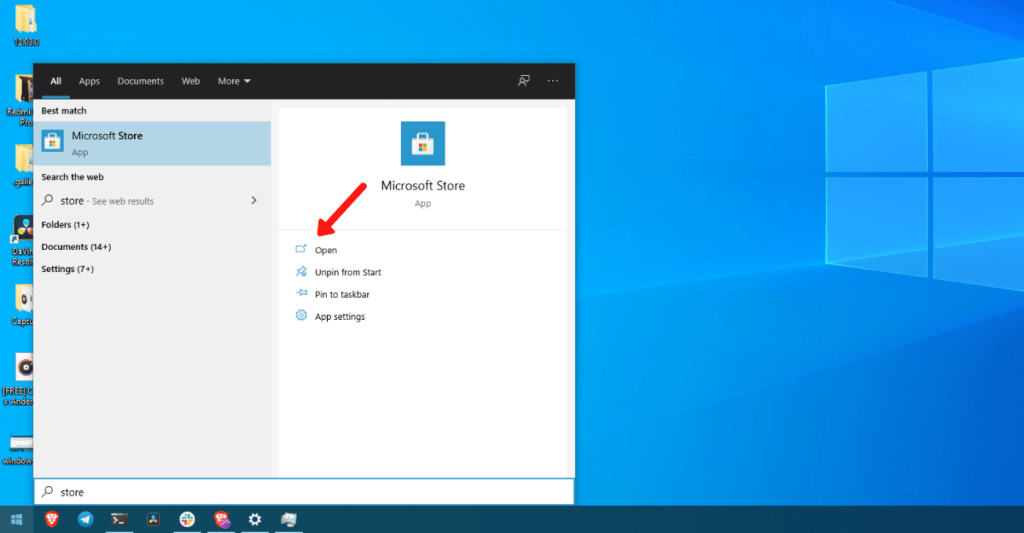Open the Brave icon with the purple badge
1024x533 pixels.
tap(222, 519)
